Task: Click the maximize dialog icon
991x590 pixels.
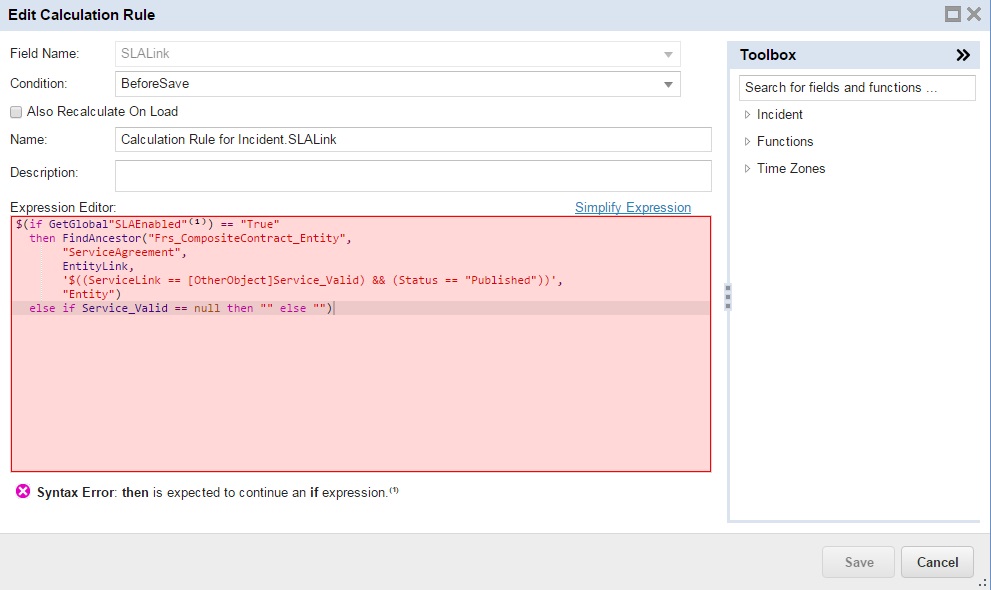Action: click(952, 14)
